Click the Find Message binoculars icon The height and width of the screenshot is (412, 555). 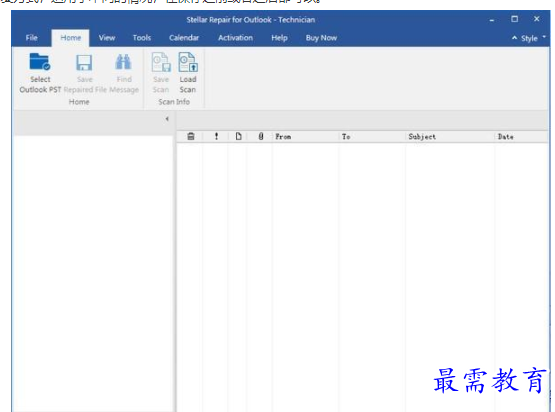pyautogui.click(x=124, y=62)
